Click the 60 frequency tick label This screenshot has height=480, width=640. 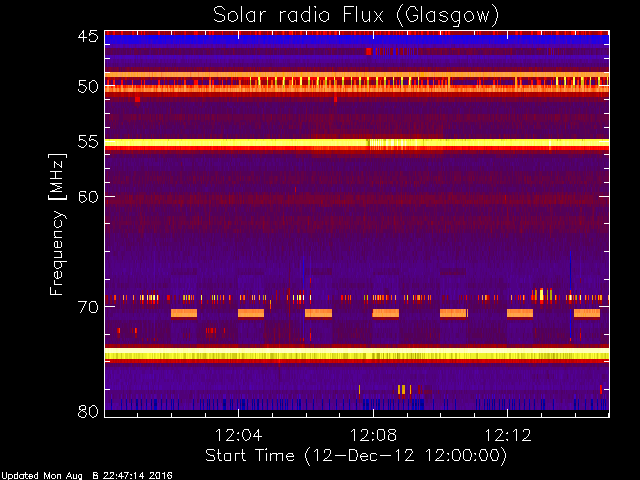click(88, 197)
